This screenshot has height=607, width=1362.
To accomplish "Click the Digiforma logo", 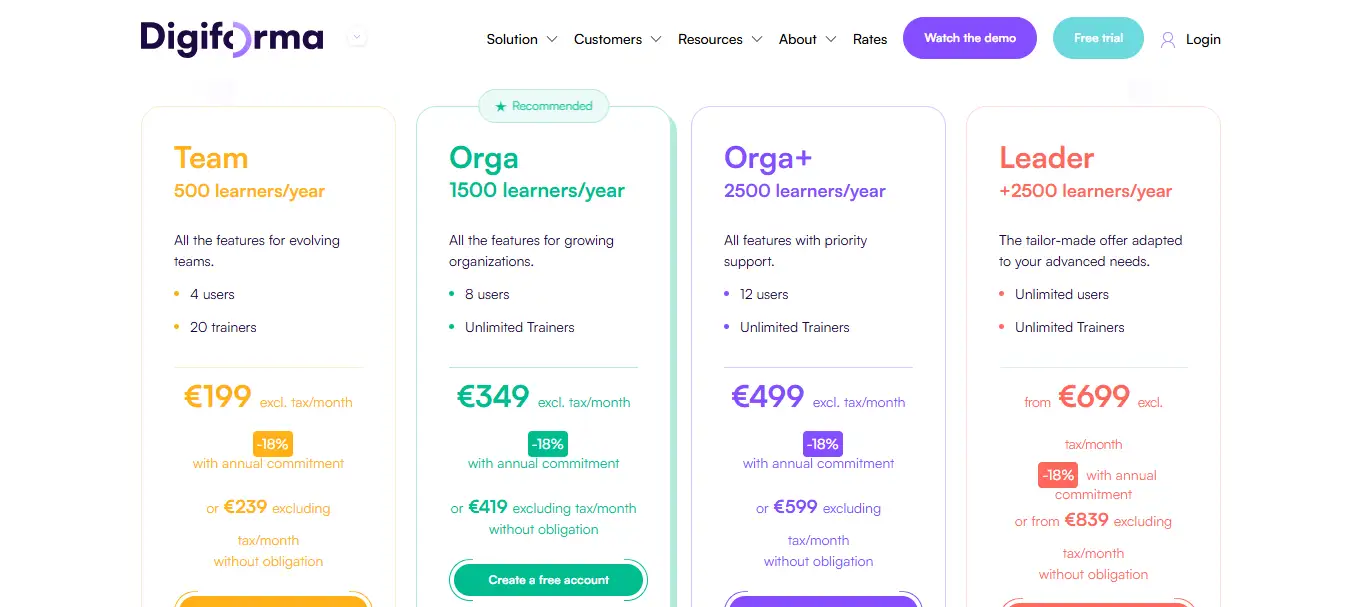I will pos(232,38).
